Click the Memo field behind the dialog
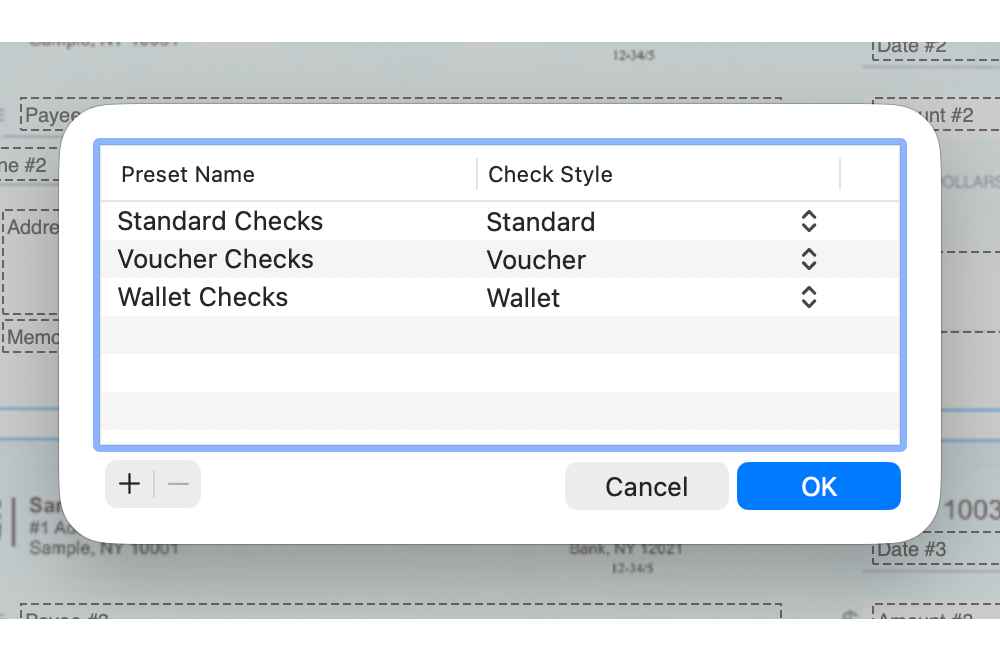 click(x=30, y=338)
